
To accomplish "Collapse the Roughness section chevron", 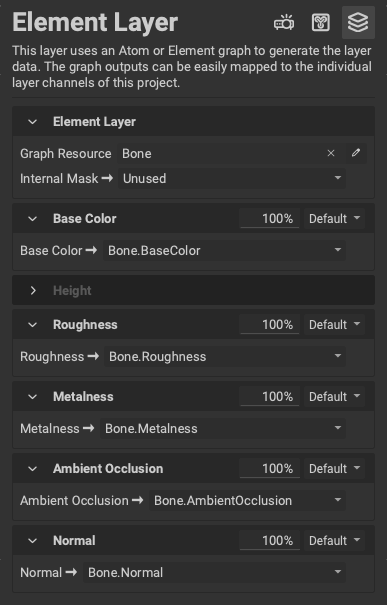I will point(33,325).
